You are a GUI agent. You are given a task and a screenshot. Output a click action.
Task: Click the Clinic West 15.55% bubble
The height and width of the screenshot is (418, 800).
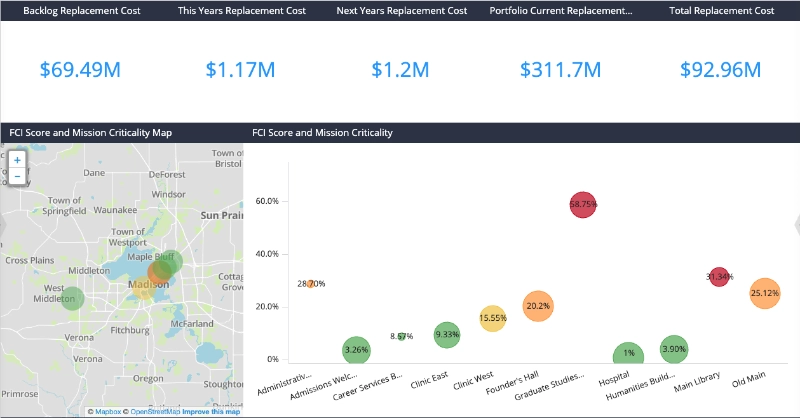coord(493,319)
